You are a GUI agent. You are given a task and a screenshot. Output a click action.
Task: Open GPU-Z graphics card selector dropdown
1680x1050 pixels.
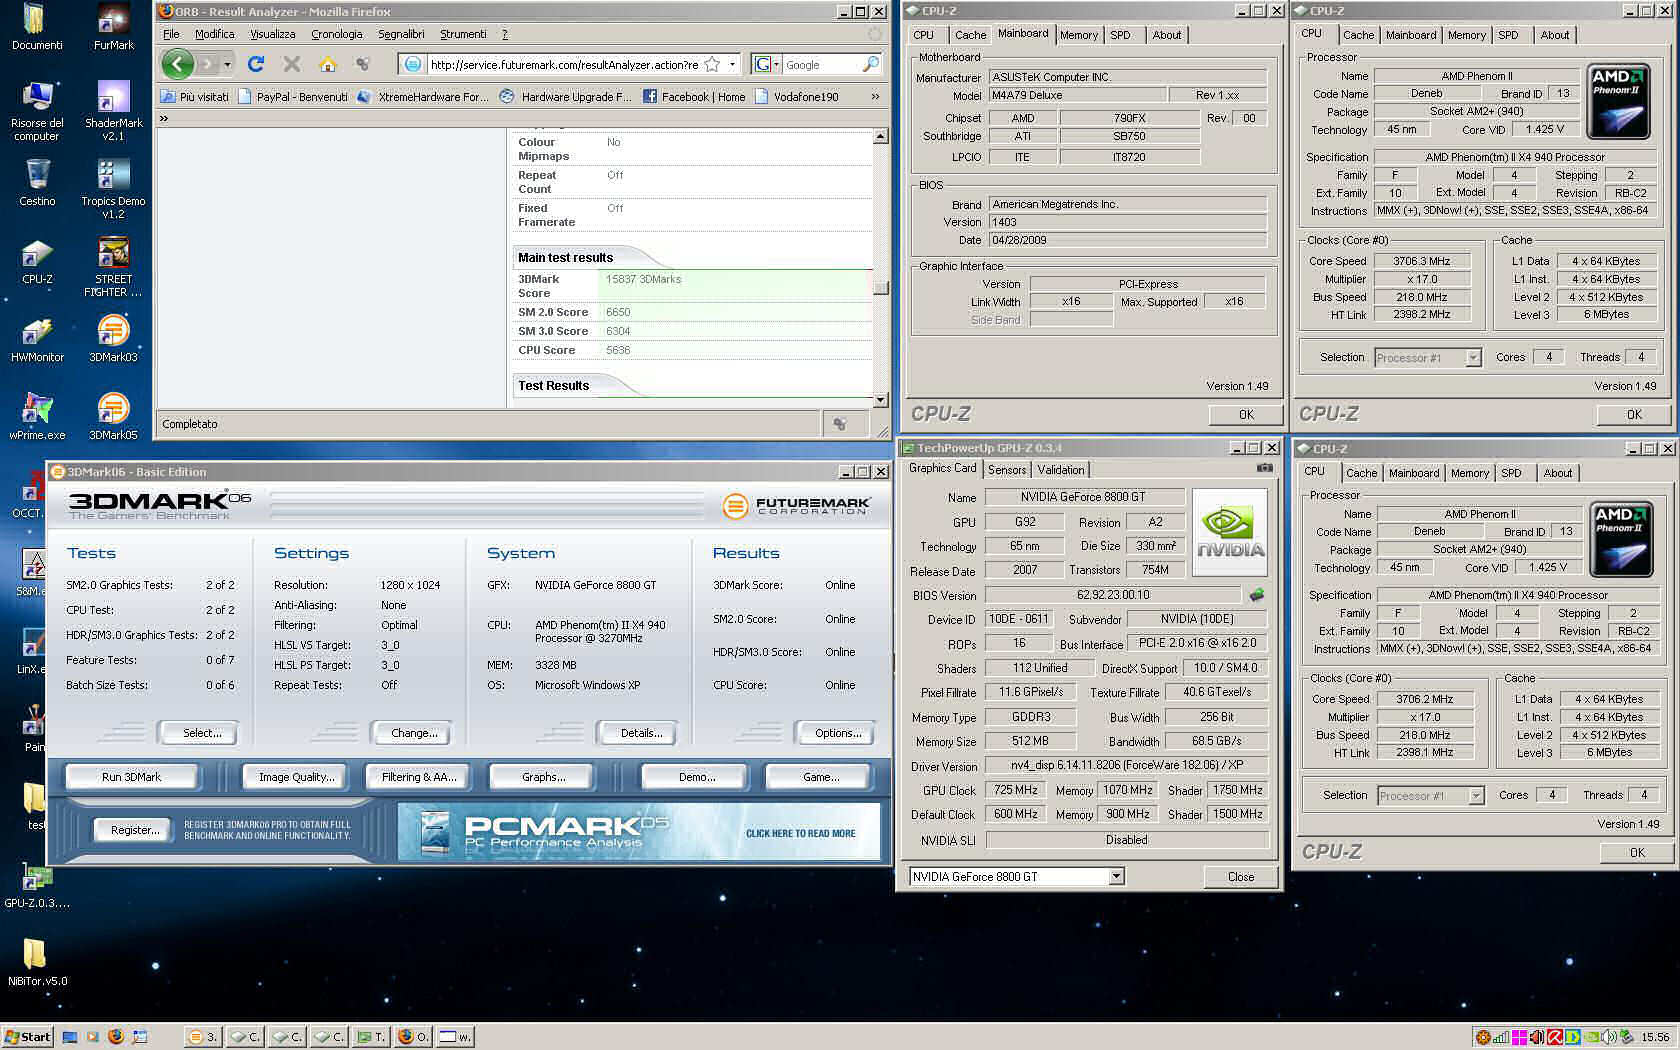pos(1117,877)
